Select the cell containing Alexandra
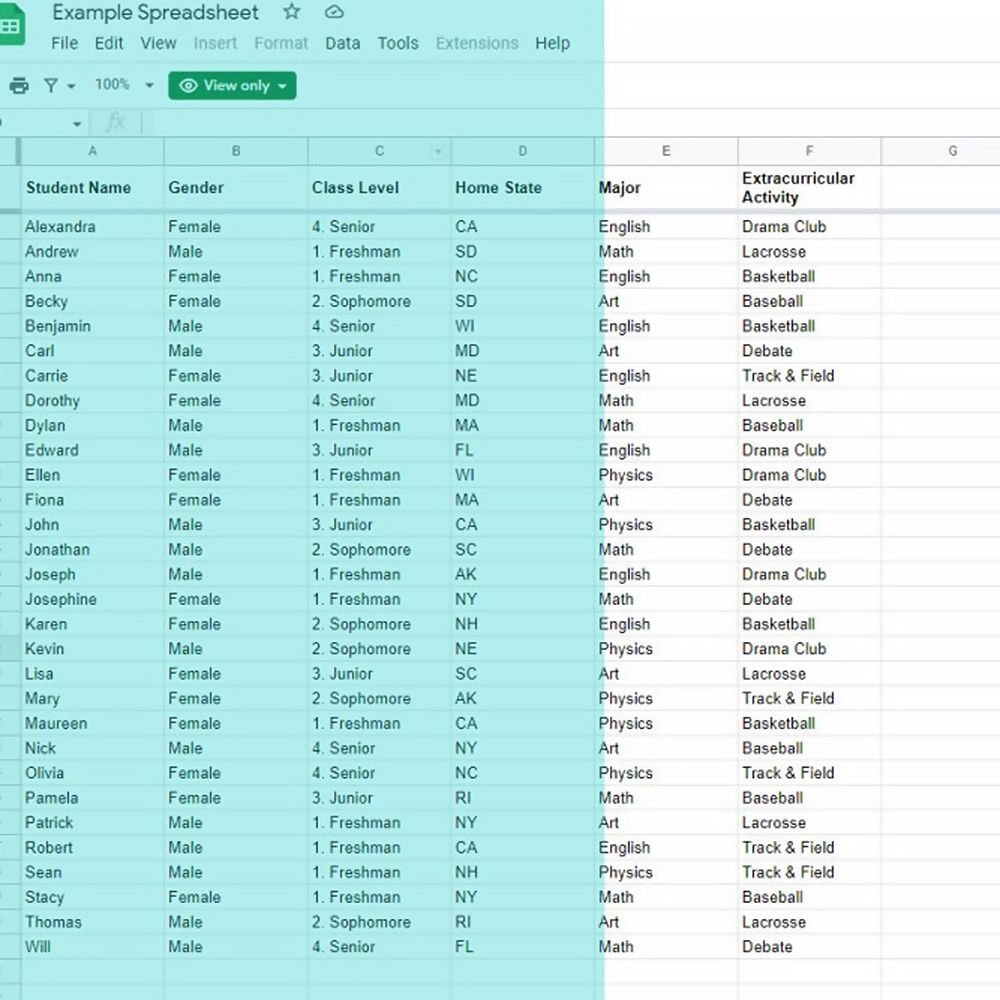 tap(92, 227)
